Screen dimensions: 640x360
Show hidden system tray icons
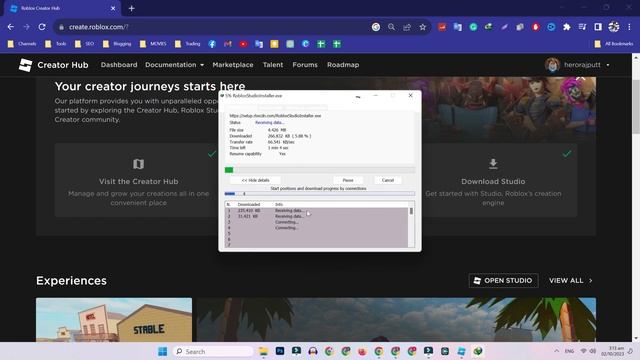click(556, 351)
